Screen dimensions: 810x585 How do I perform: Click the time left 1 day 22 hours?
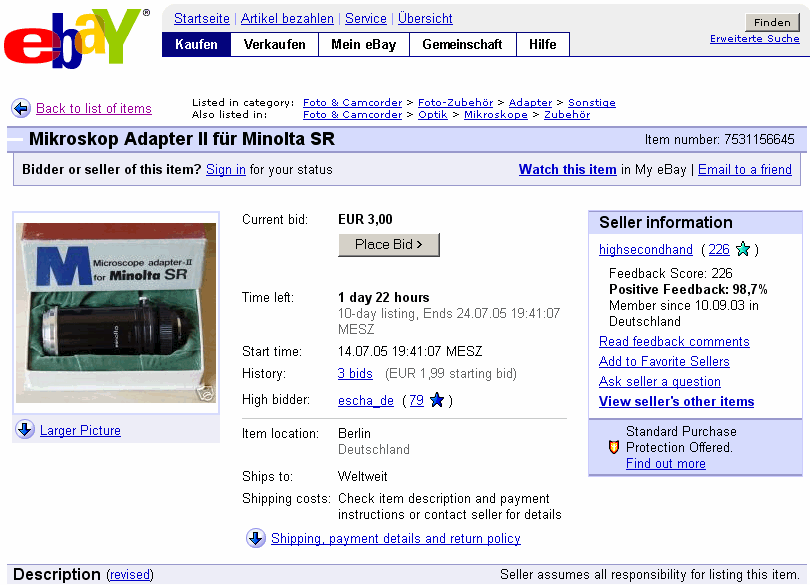(x=384, y=298)
